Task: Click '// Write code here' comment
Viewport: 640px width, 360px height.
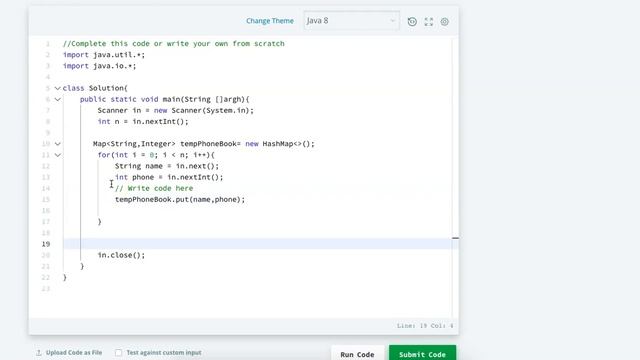Action: pyautogui.click(x=154, y=188)
